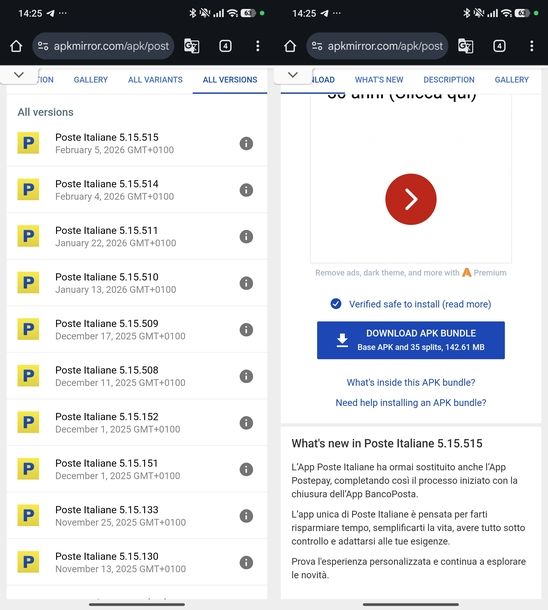Click 'All versions' heading text
Screen dimensions: 548x610
coord(46,112)
